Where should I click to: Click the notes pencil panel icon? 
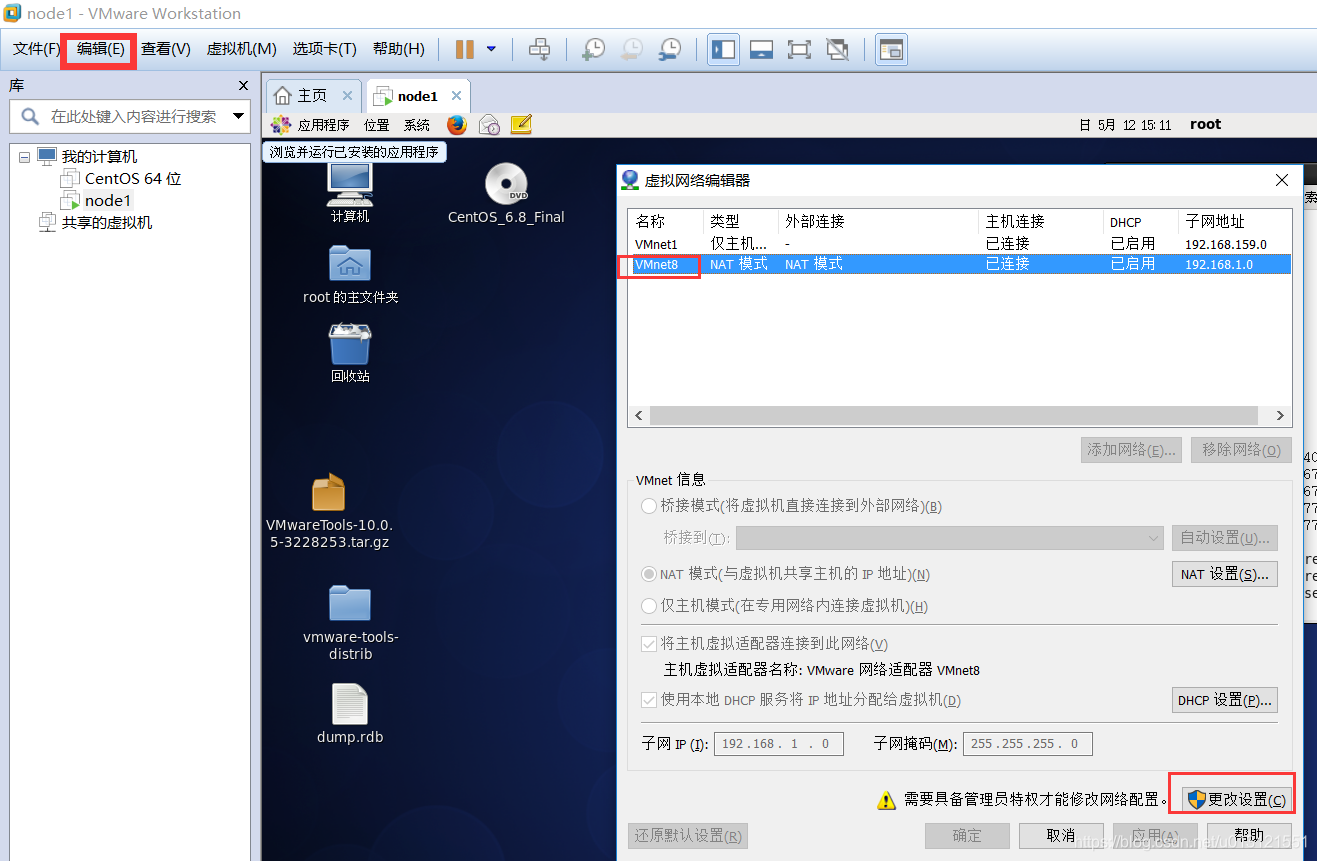[521, 125]
